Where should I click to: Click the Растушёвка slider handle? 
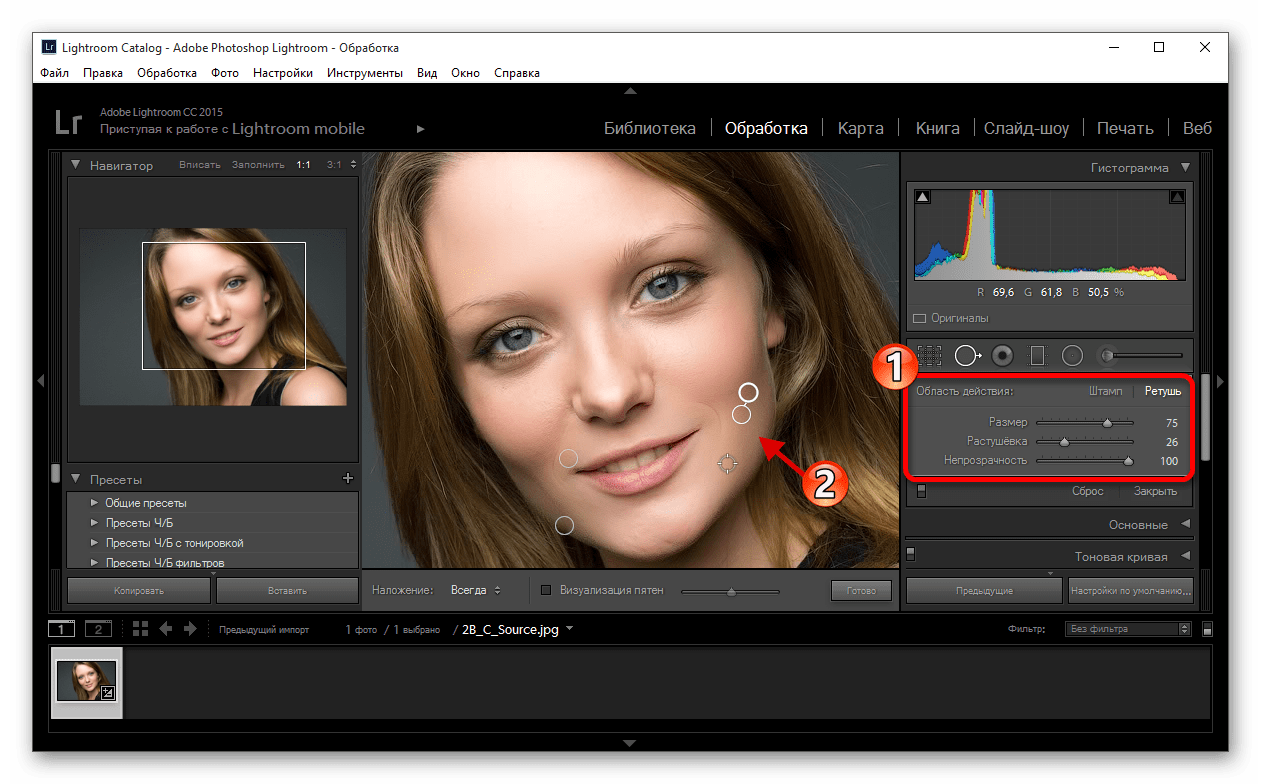click(1064, 442)
